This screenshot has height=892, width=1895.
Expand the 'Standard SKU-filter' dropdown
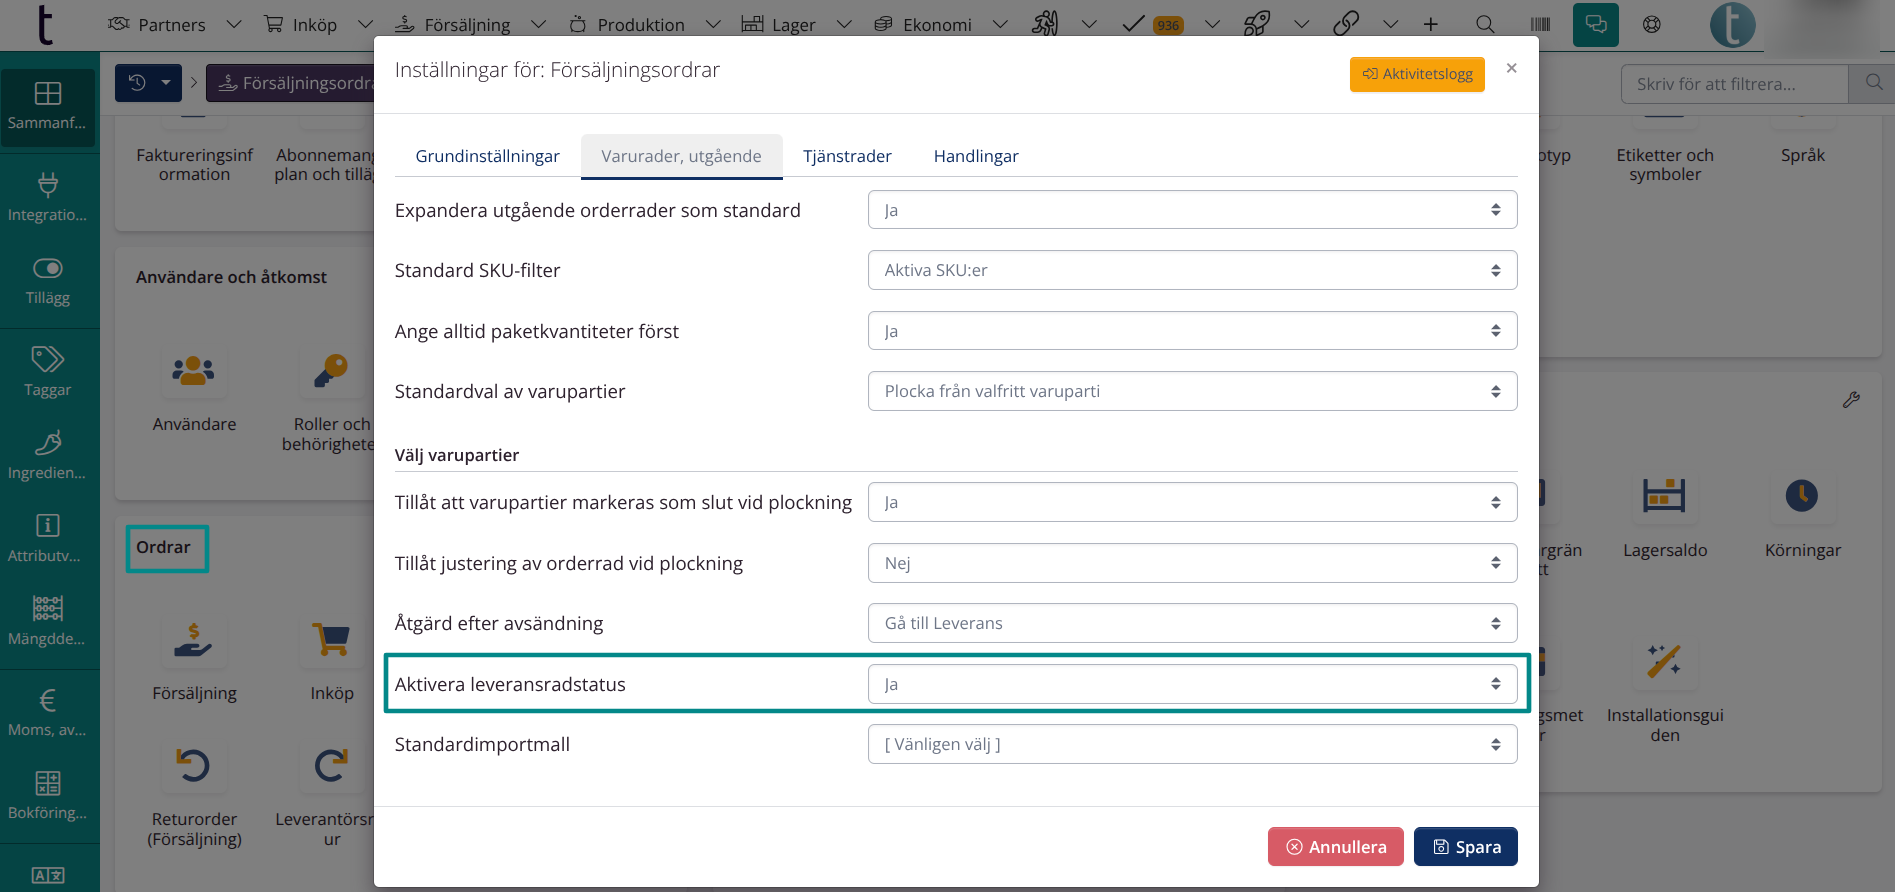[1191, 270]
